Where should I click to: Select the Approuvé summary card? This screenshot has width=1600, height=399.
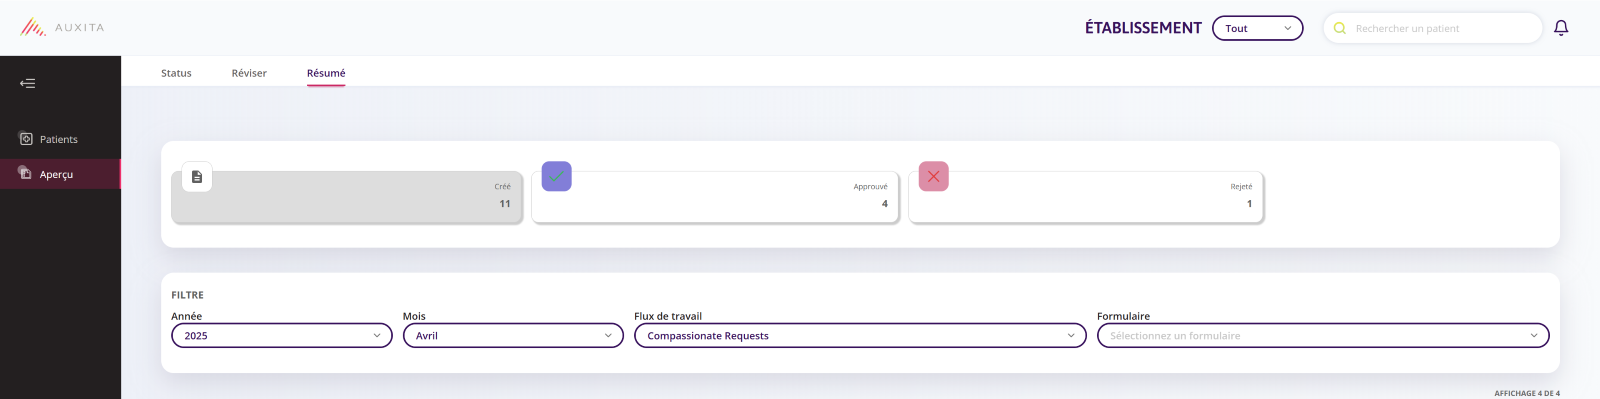coord(715,197)
